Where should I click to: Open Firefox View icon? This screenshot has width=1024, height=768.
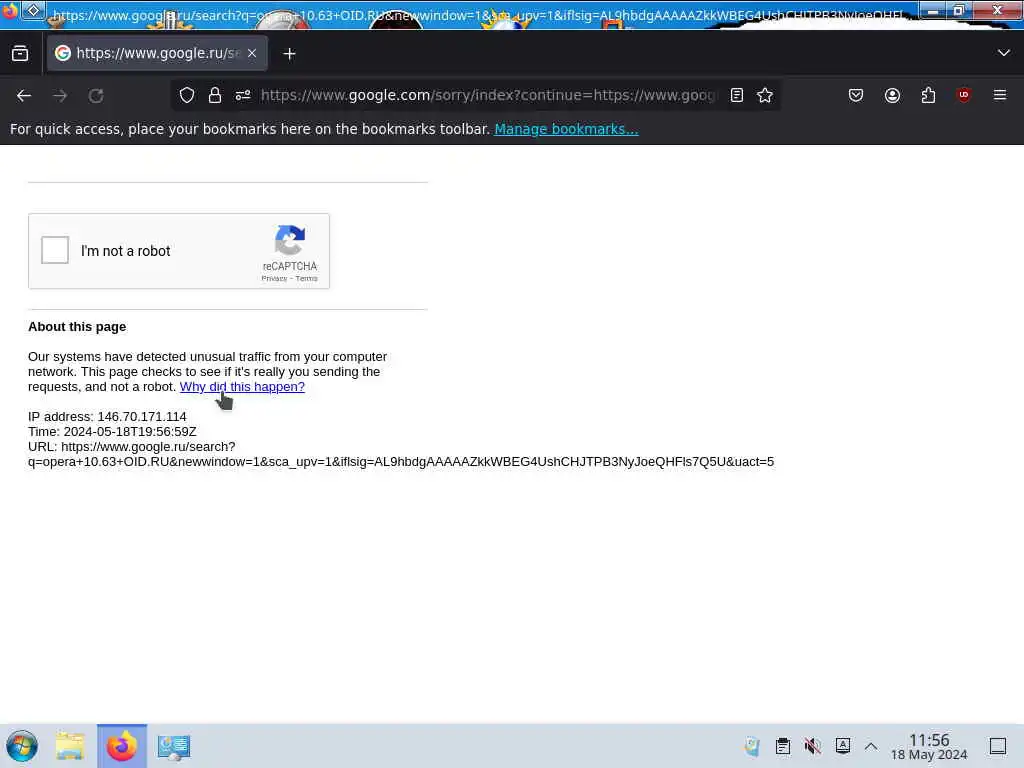point(20,54)
